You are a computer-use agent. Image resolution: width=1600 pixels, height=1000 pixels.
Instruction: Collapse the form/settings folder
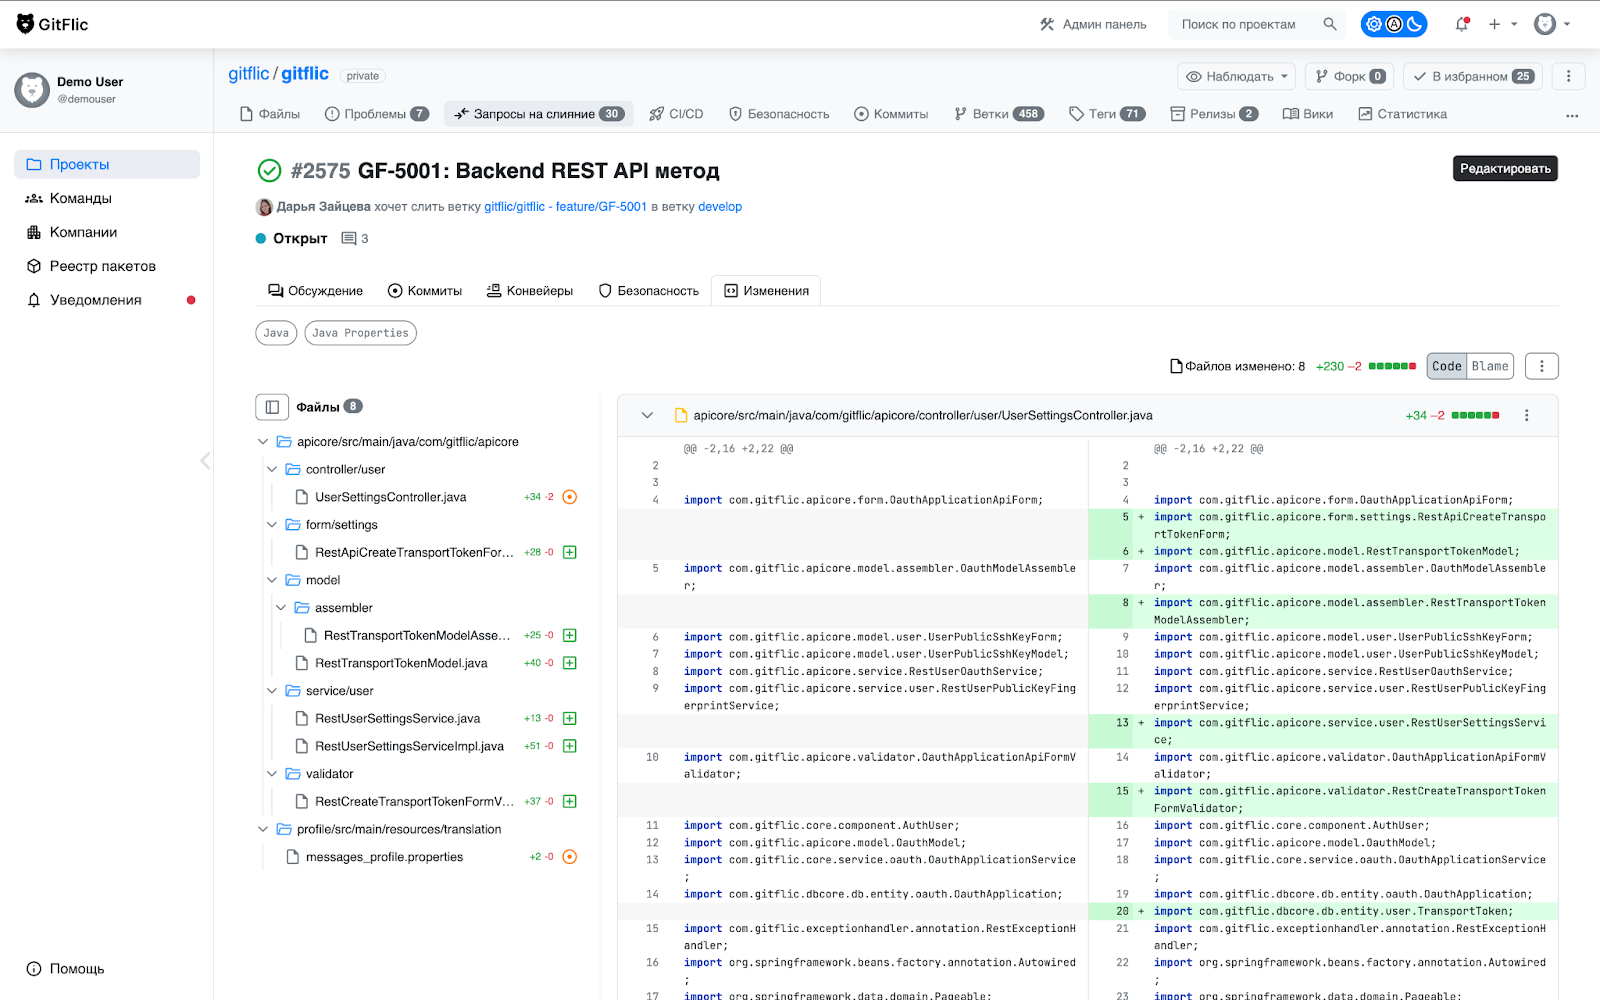pyautogui.click(x=272, y=525)
